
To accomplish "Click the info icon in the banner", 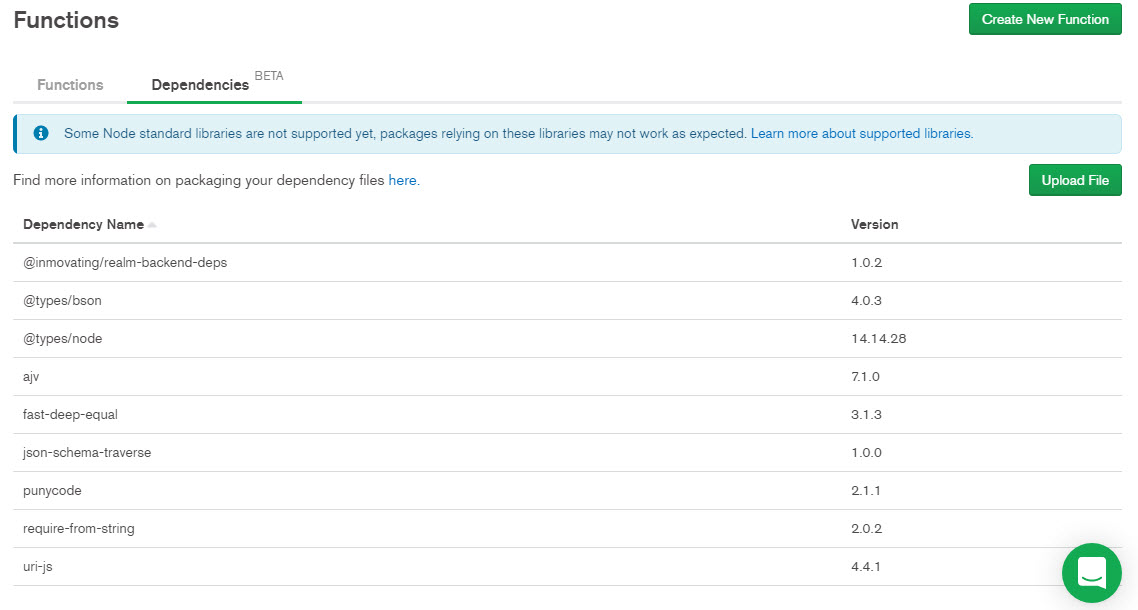I will 41,133.
